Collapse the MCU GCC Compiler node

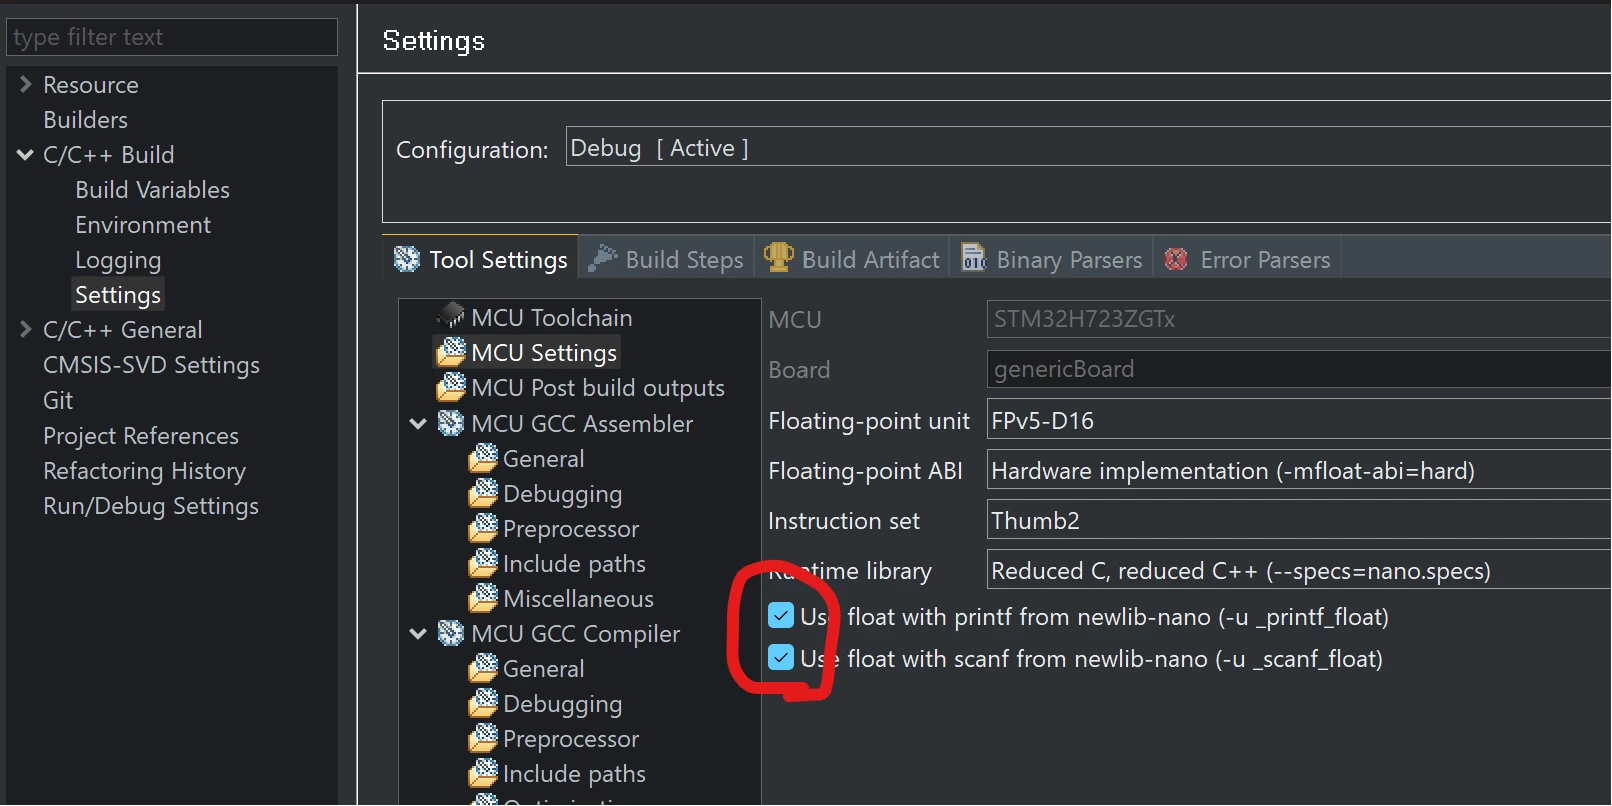tap(418, 634)
